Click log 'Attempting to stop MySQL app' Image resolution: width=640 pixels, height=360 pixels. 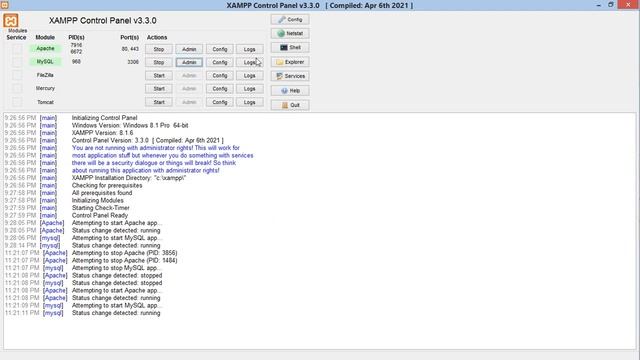click(116, 268)
